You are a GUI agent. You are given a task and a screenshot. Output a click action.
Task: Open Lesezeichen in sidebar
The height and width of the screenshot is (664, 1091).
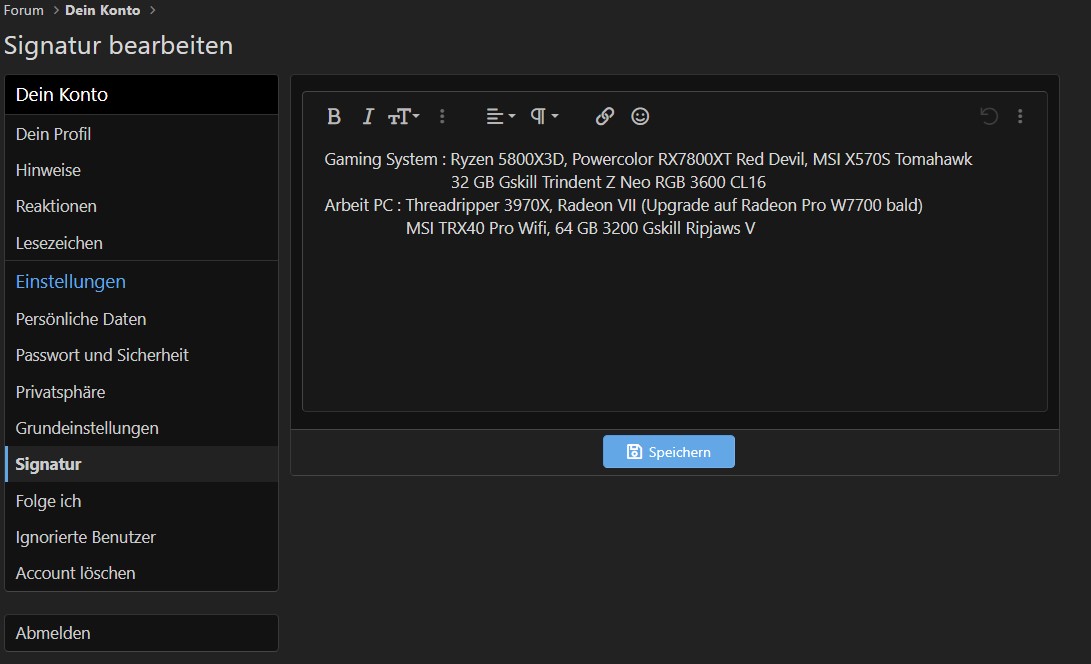pos(141,243)
